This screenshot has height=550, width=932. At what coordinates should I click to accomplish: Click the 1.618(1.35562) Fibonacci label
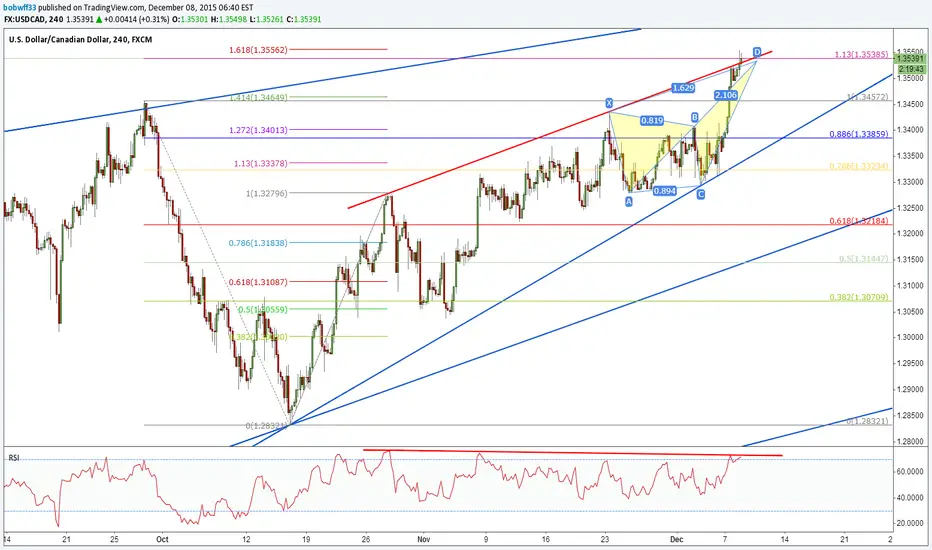(x=258, y=50)
